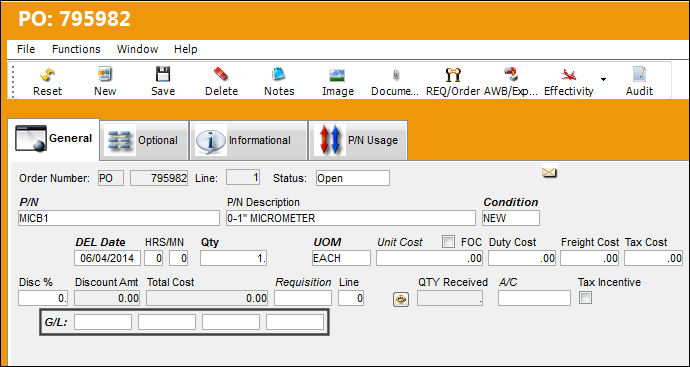The height and width of the screenshot is (367, 690).
Task: Switch to the P/N Usage tab
Action: pos(358,140)
